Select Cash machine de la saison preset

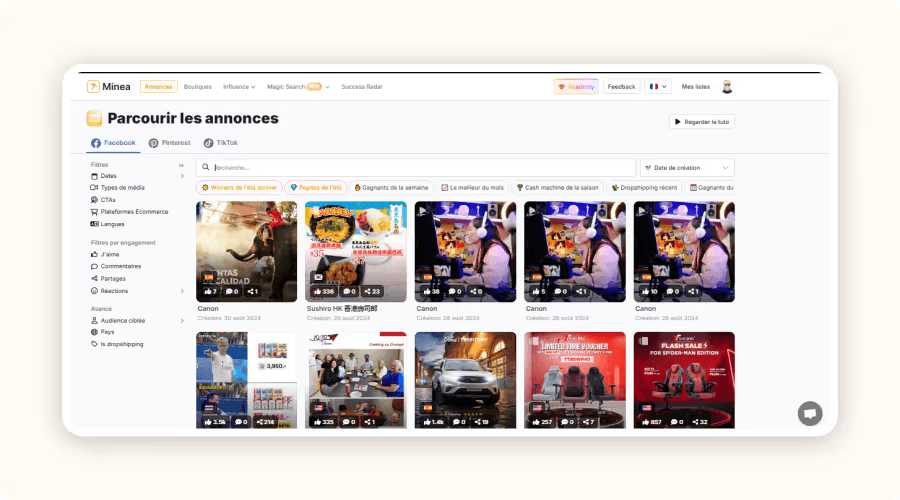coord(557,188)
